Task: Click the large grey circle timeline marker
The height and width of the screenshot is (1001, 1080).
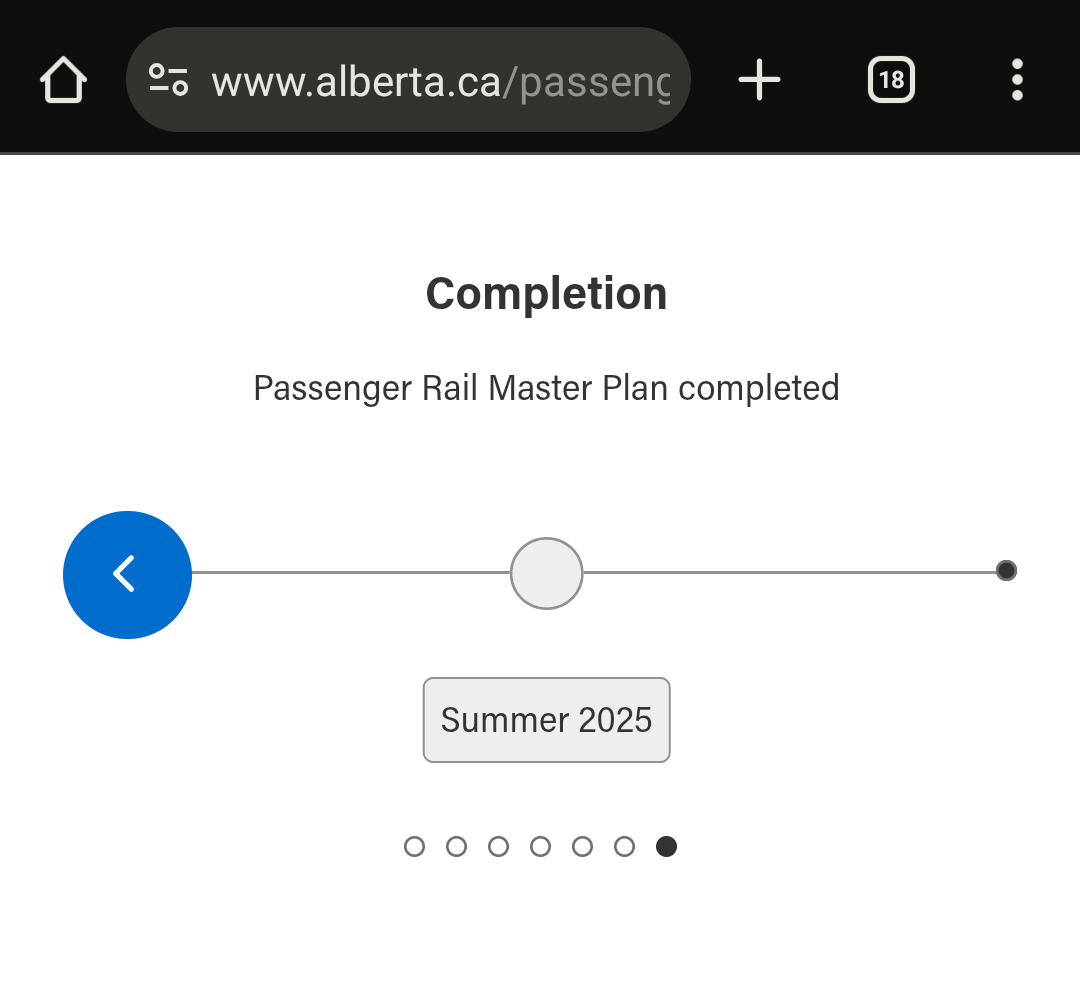Action: [x=546, y=573]
